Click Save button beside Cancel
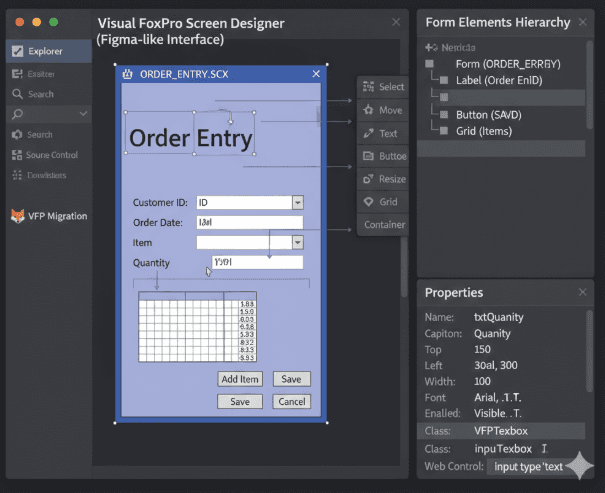 point(240,402)
